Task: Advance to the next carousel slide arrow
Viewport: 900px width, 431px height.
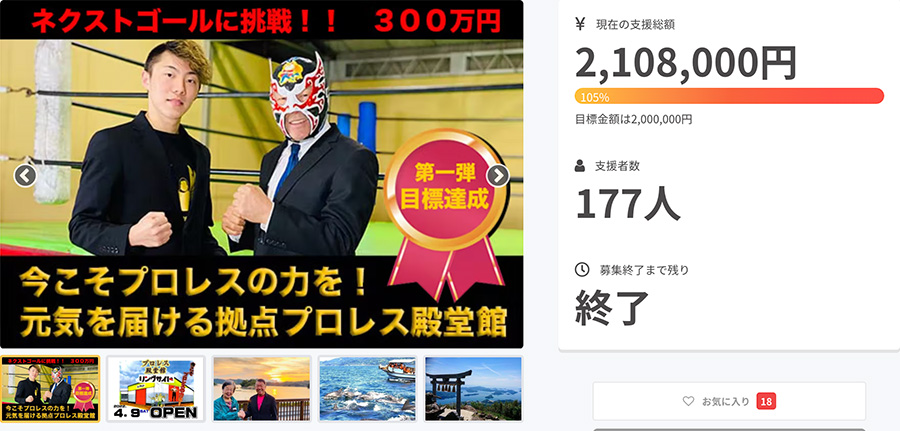Action: [x=498, y=176]
